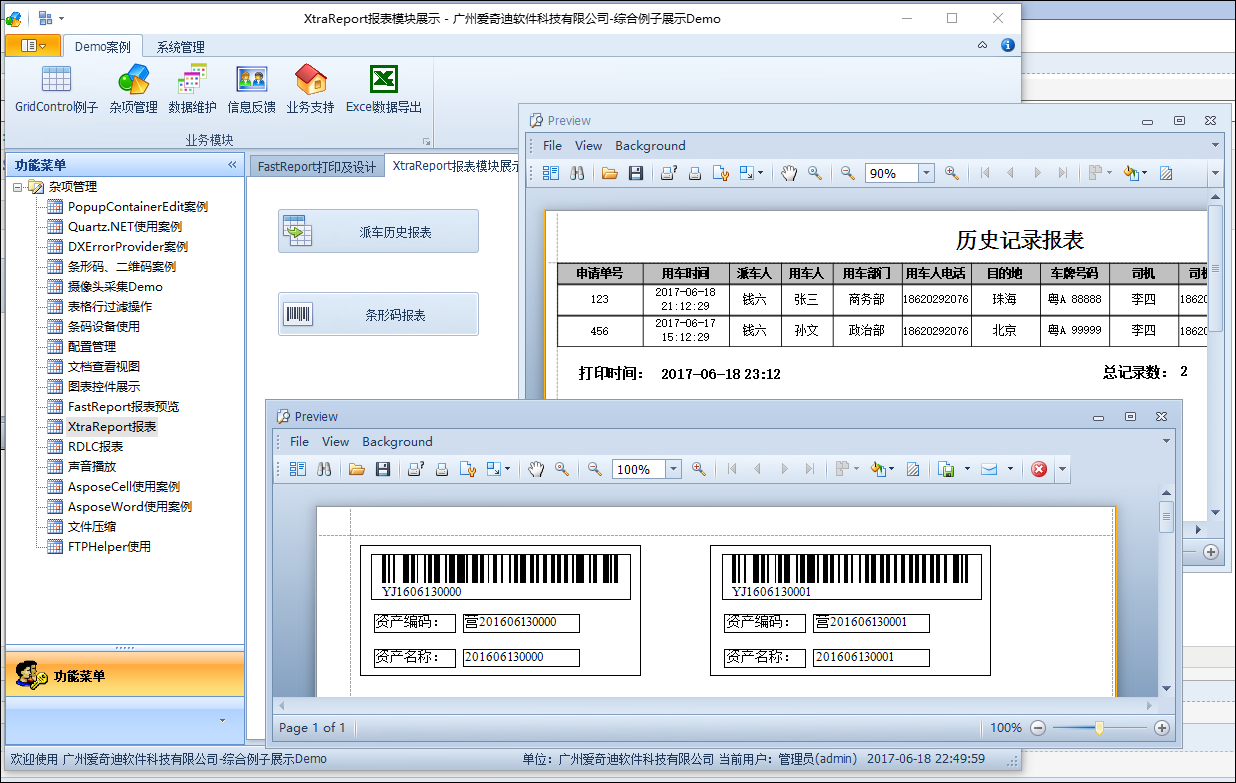Click Export document icon in barcode Preview
The image size is (1236, 783).
click(946, 469)
